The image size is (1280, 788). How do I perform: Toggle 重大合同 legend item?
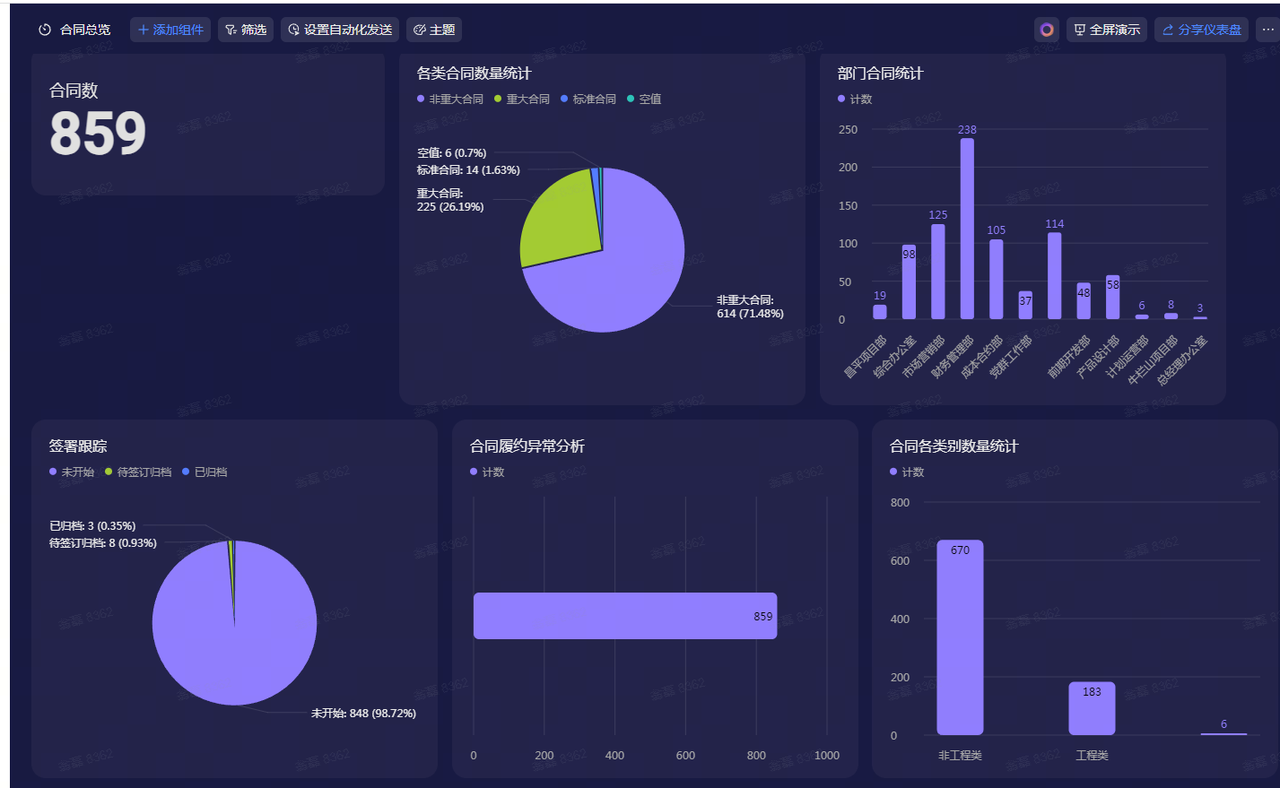[527, 99]
